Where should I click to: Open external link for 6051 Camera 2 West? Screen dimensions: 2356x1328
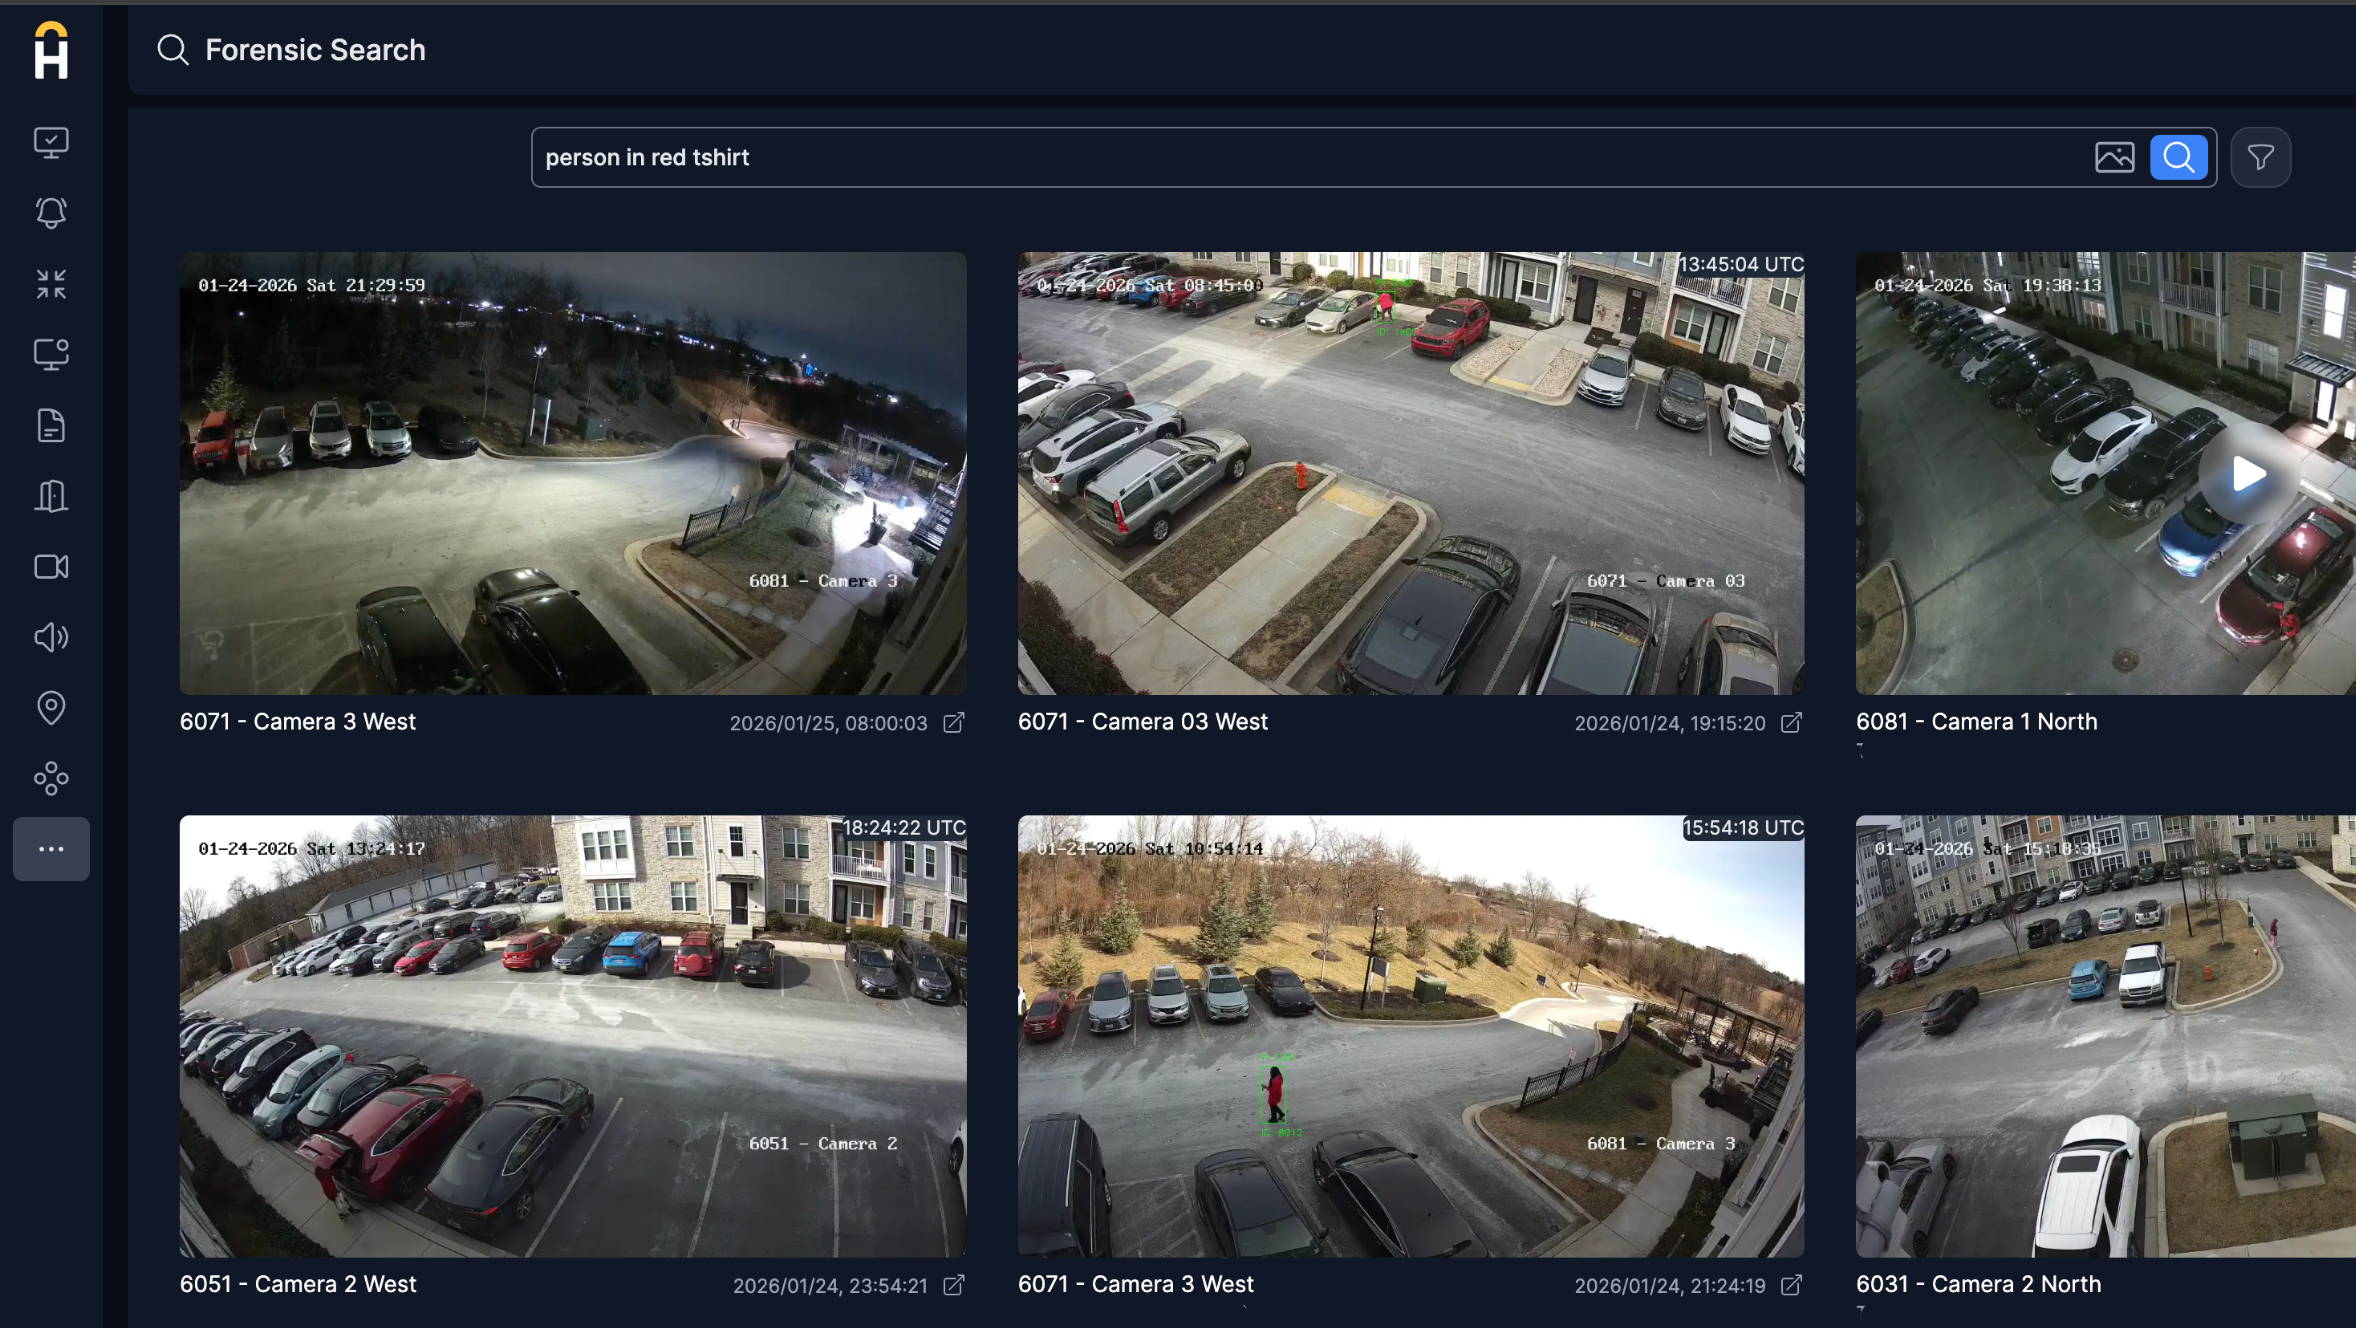(x=954, y=1285)
